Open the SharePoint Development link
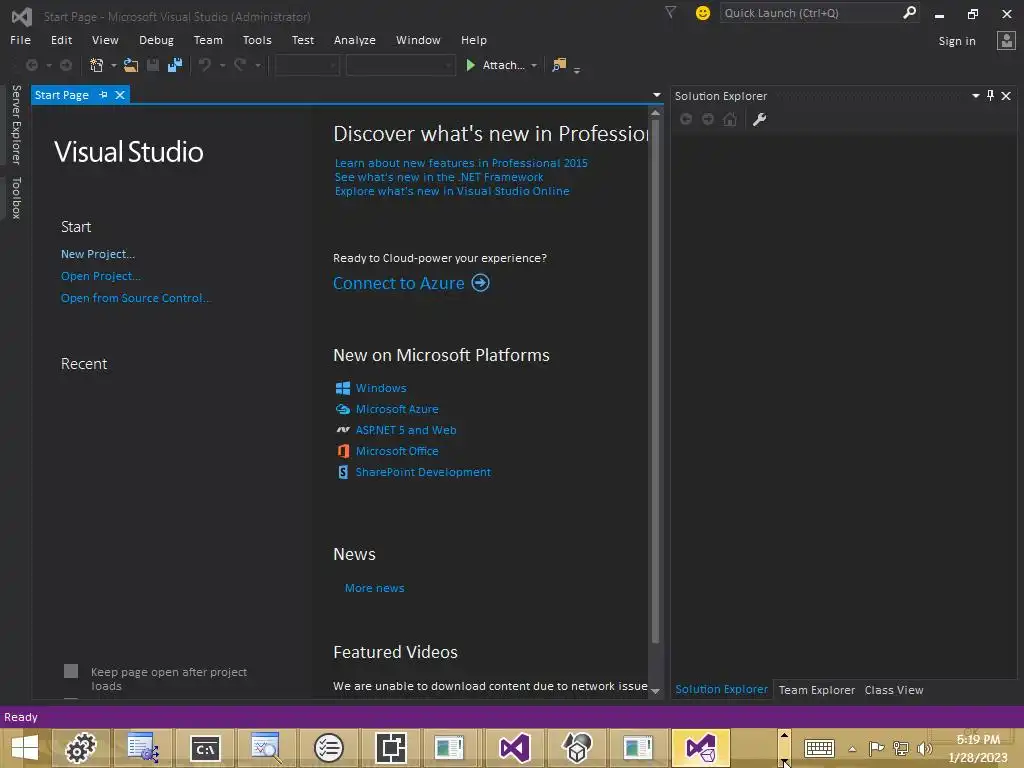This screenshot has height=768, width=1024. [x=423, y=472]
